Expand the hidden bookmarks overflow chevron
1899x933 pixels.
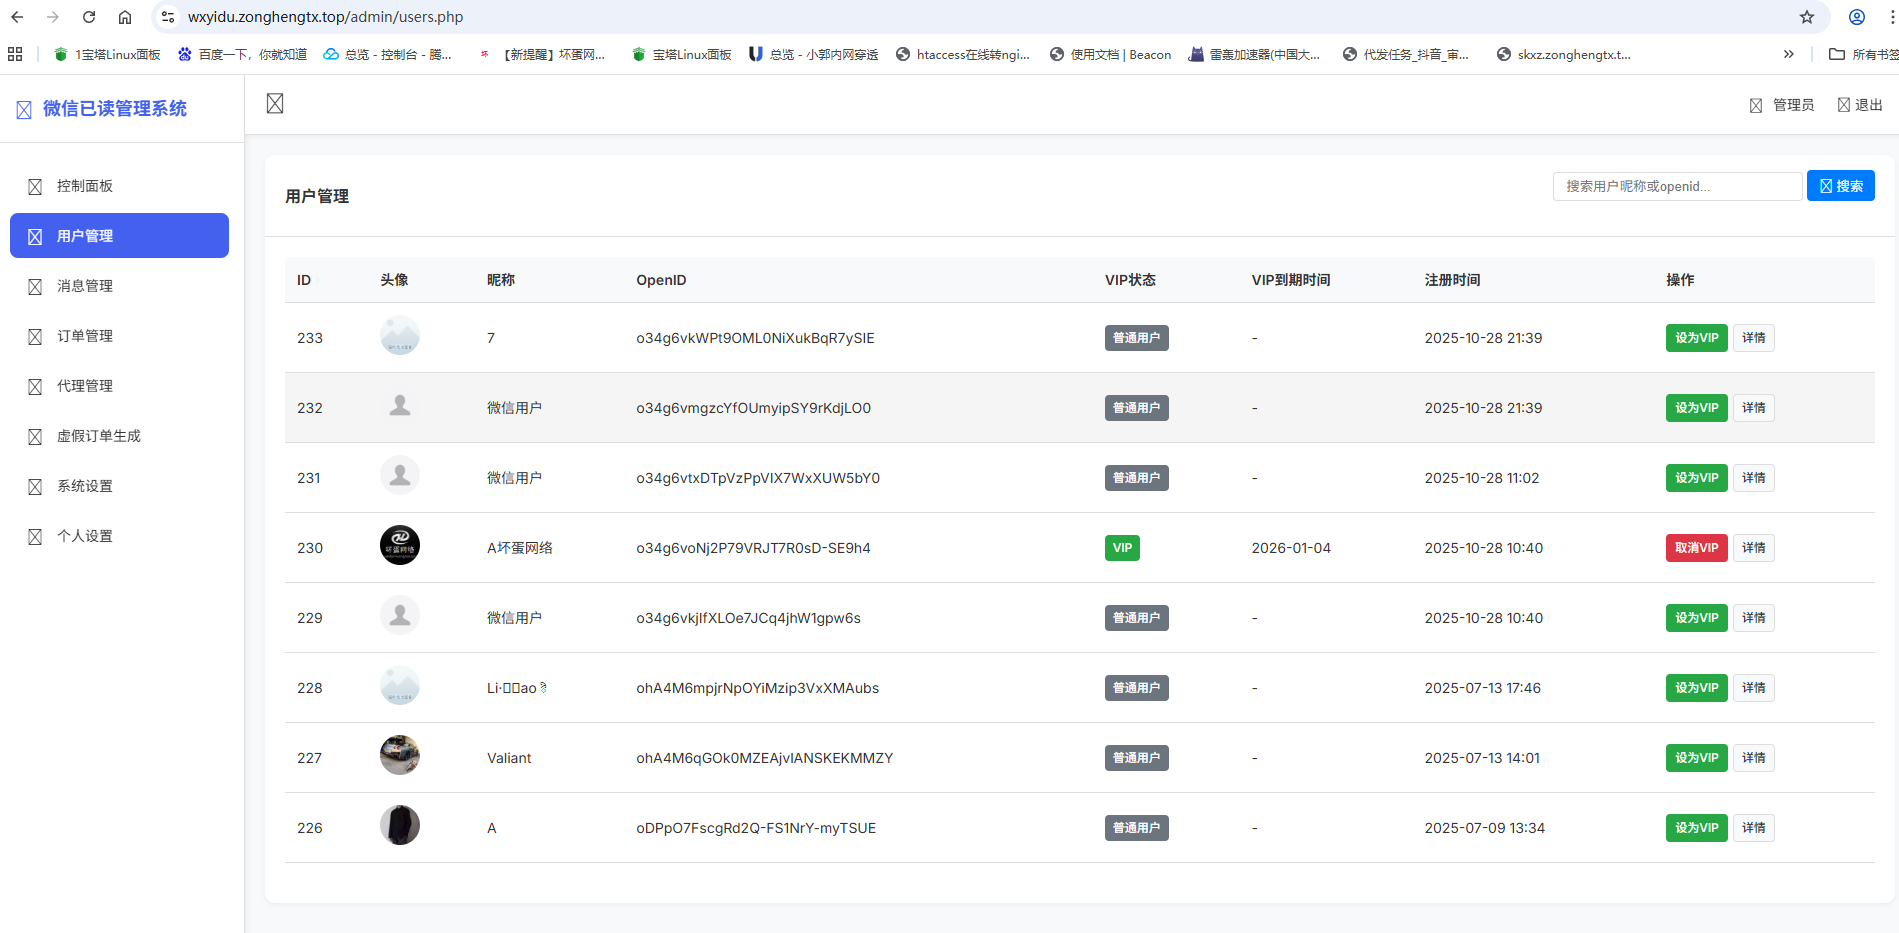(x=1788, y=54)
